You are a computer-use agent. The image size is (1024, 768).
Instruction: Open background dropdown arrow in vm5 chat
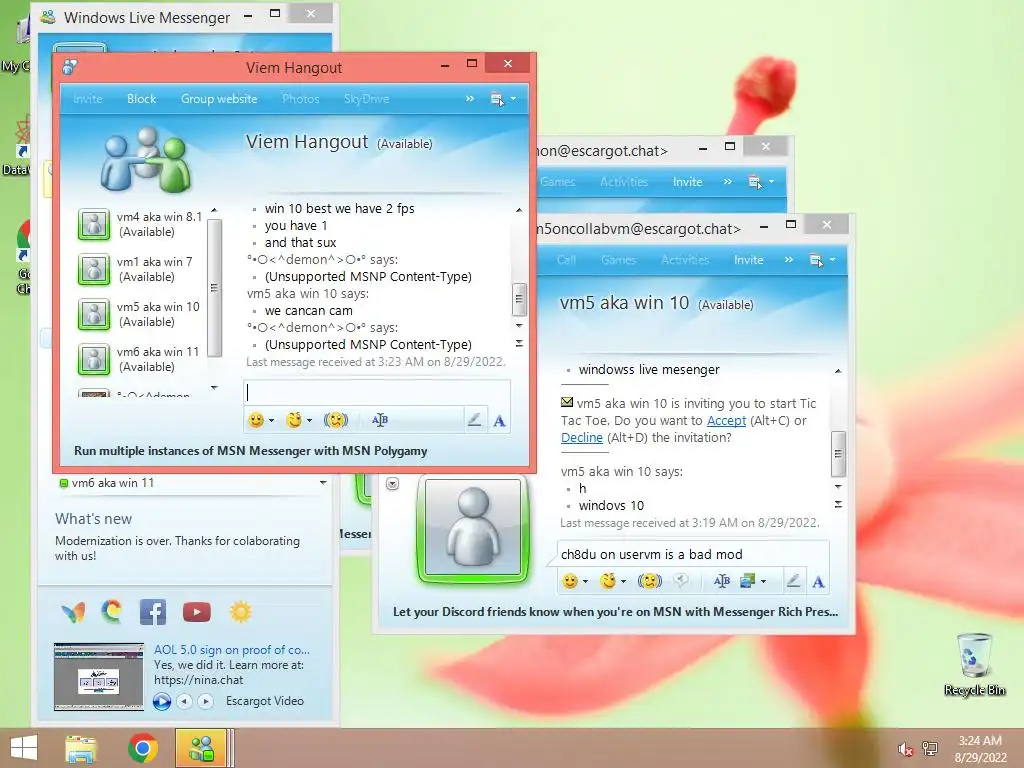point(763,581)
